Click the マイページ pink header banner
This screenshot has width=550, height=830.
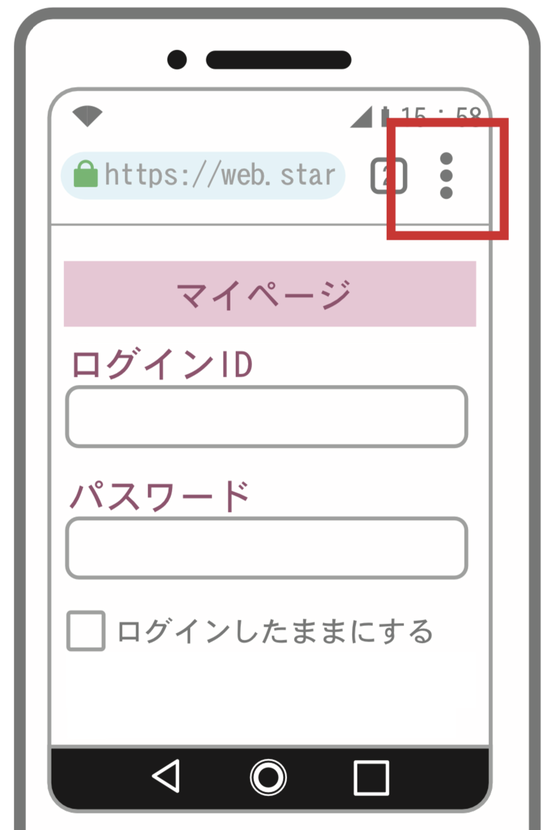click(x=270, y=294)
